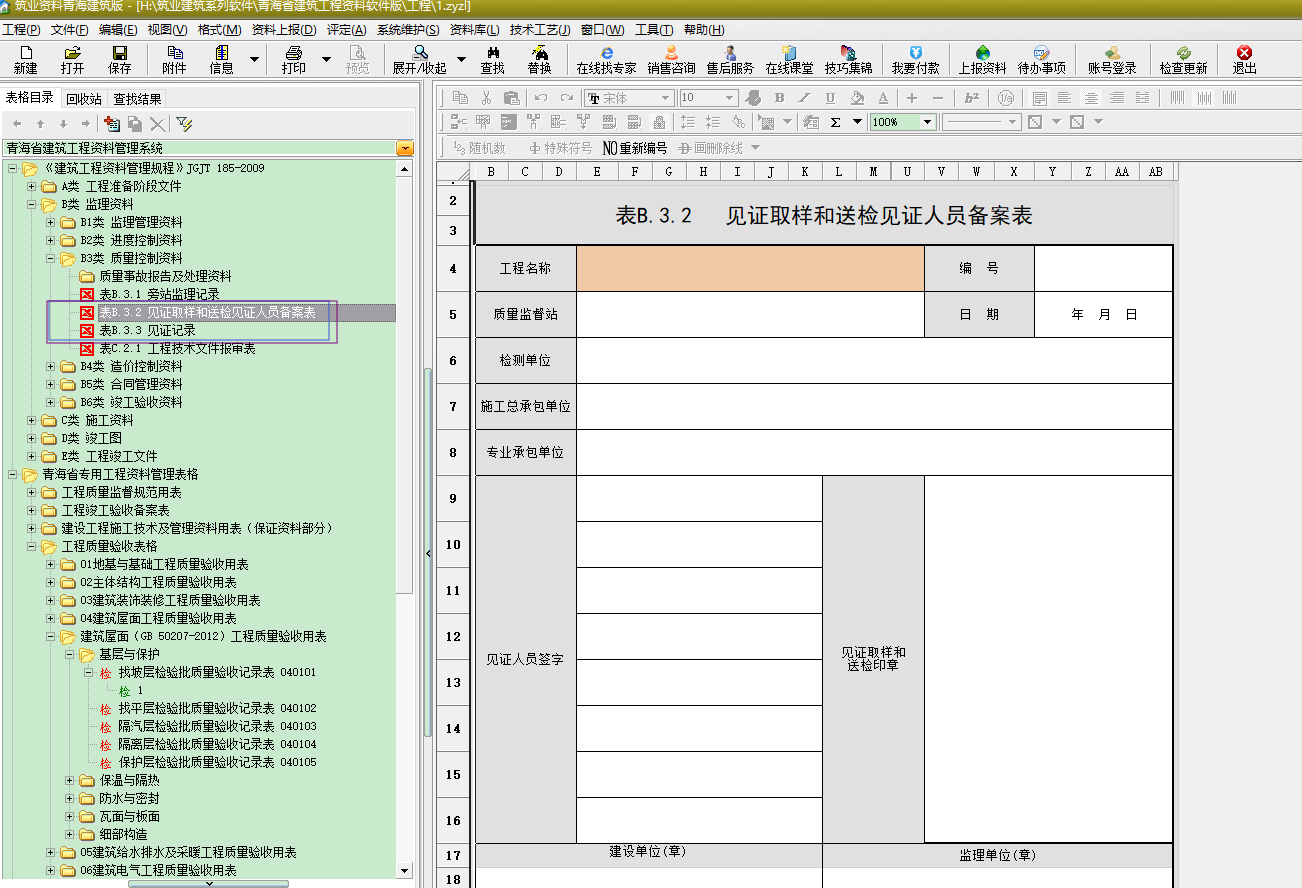Toggle tree with 展开/收起 icon
Screen dimensions: 1302x888
point(421,60)
